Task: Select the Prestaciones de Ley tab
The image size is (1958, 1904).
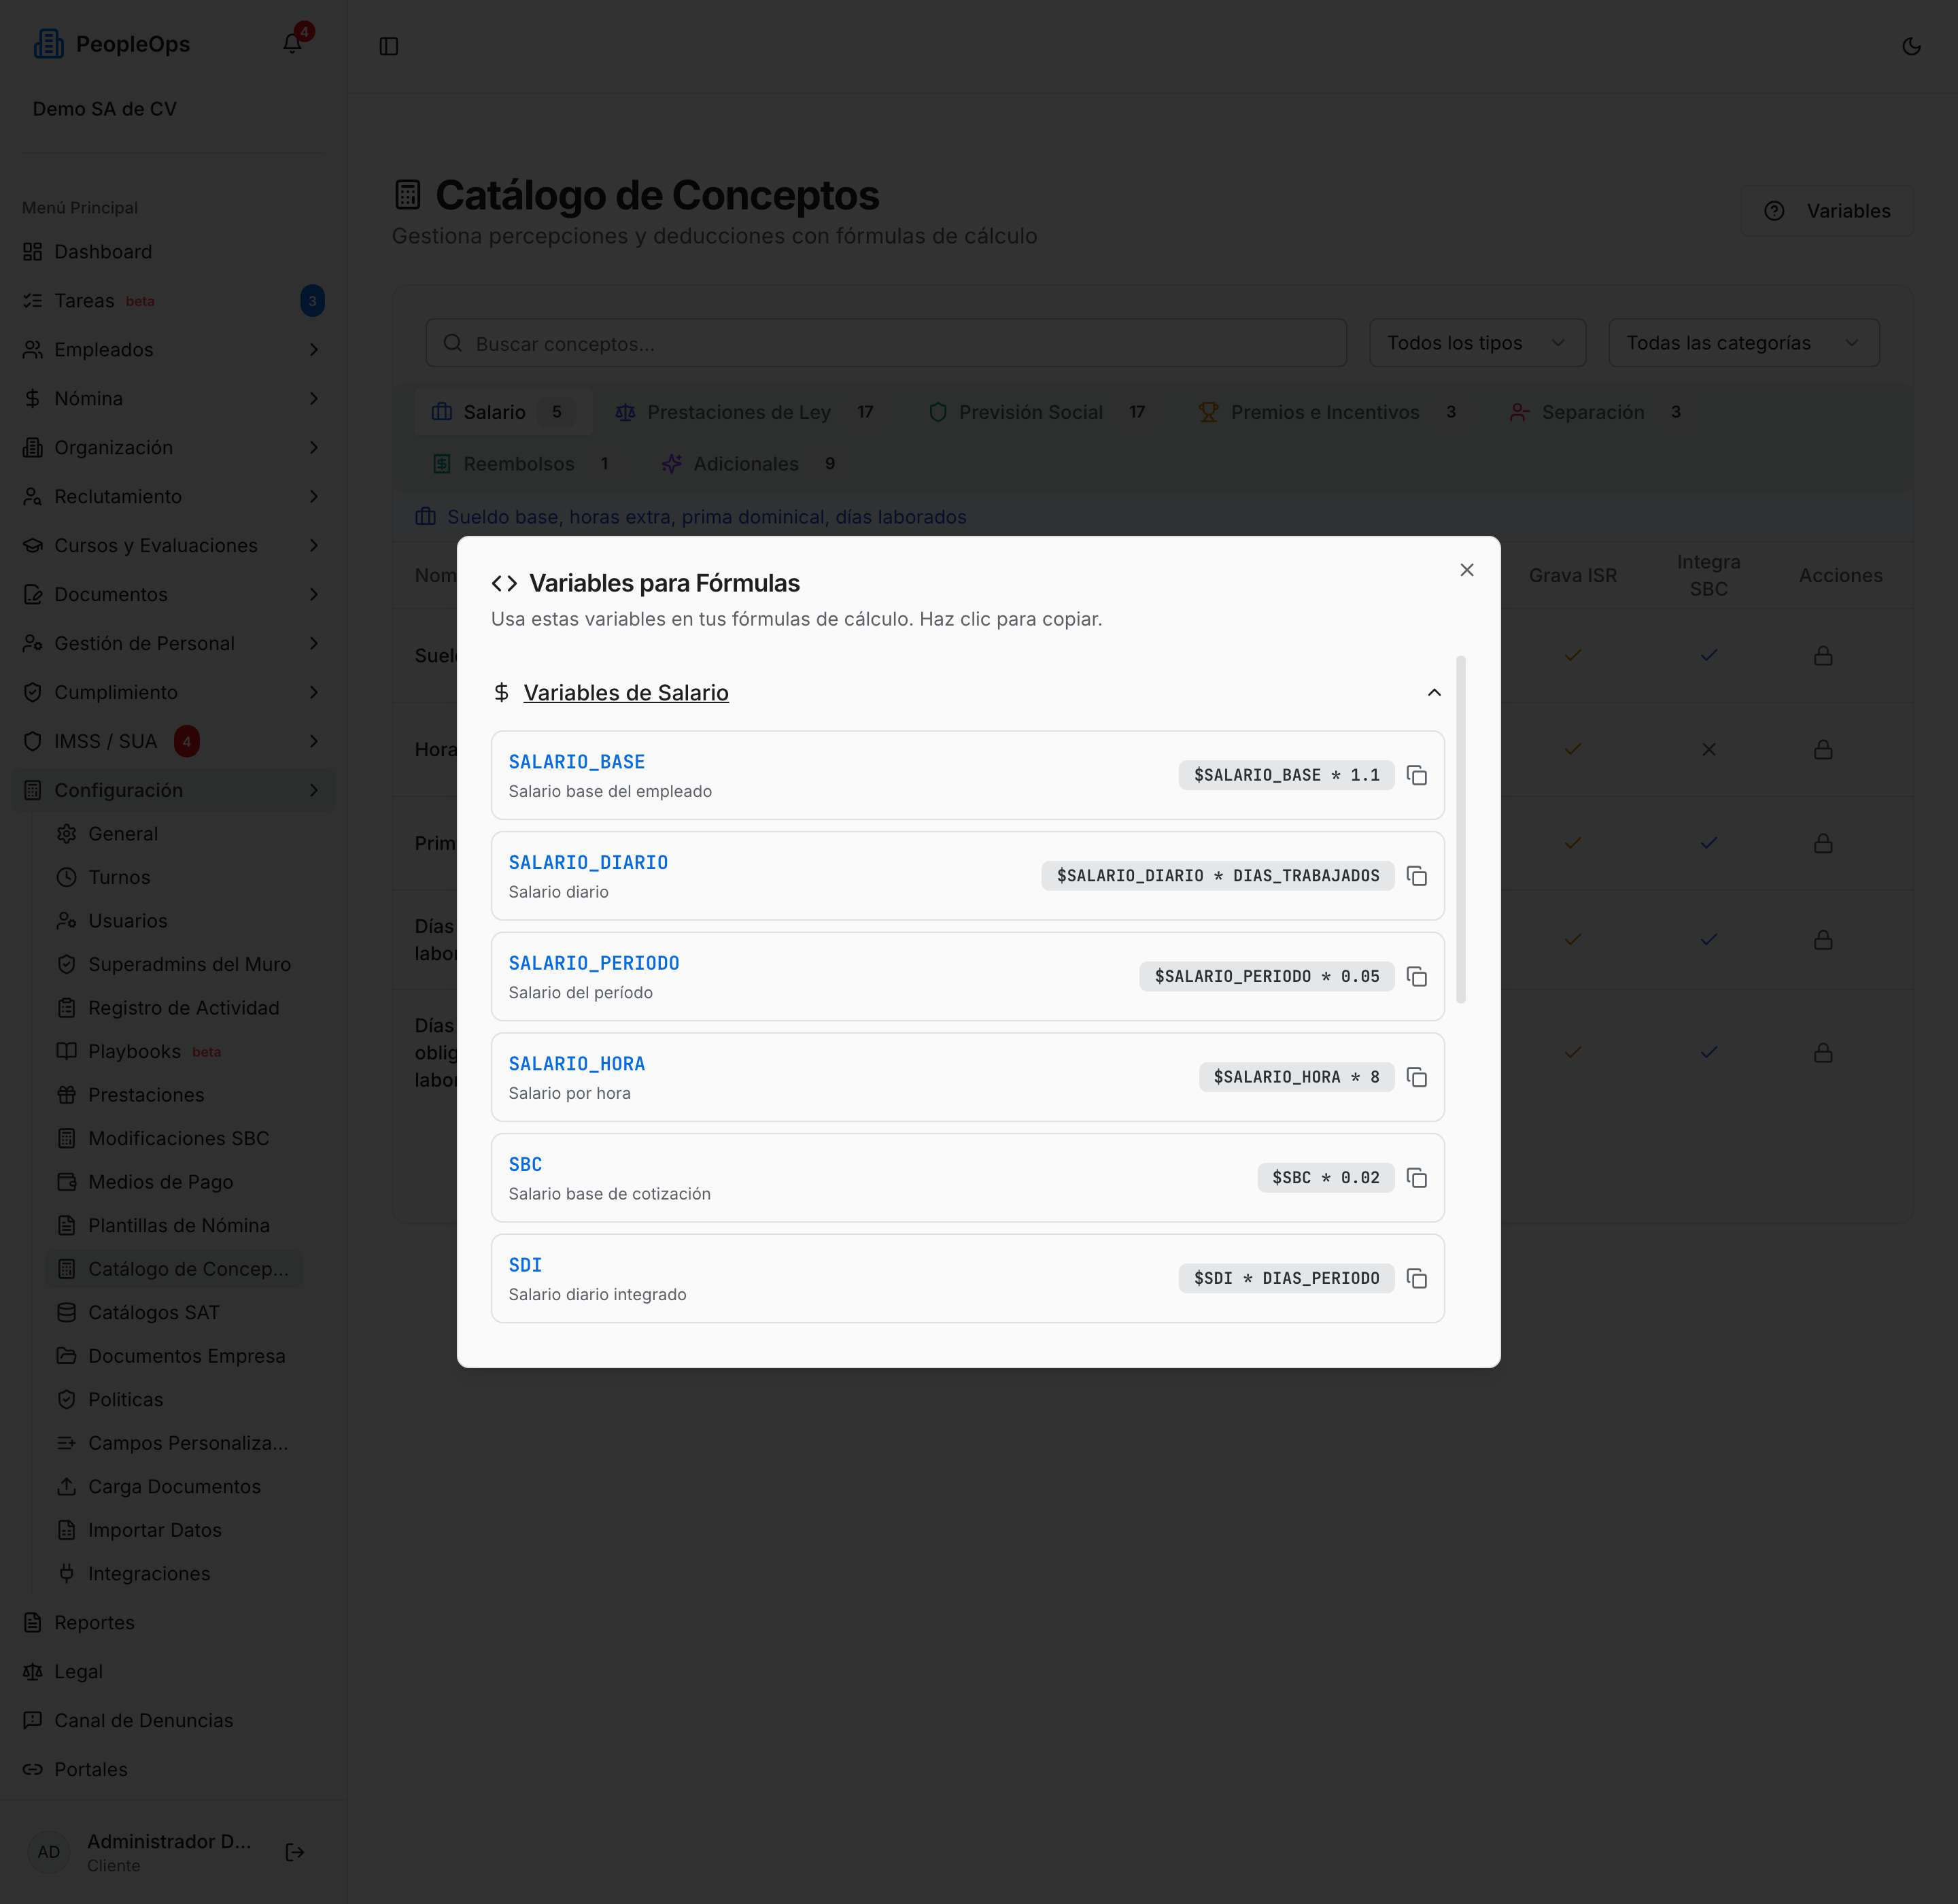Action: [745, 412]
